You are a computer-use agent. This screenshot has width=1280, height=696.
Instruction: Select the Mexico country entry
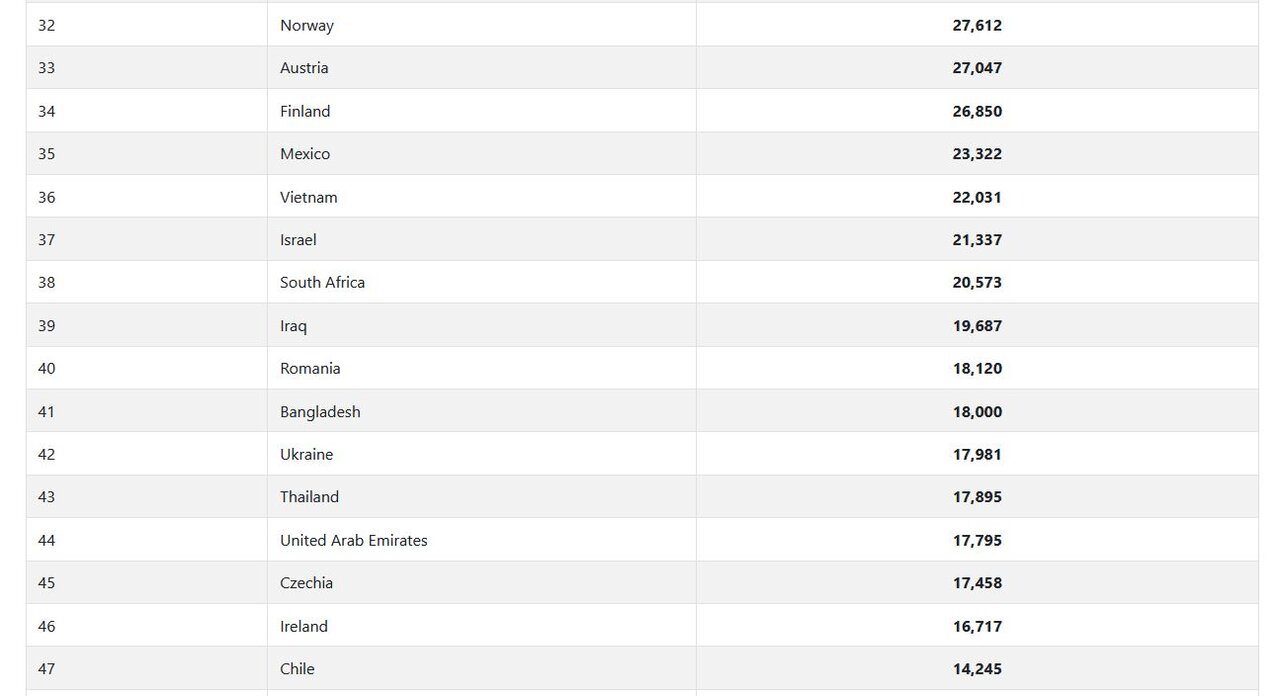click(305, 154)
